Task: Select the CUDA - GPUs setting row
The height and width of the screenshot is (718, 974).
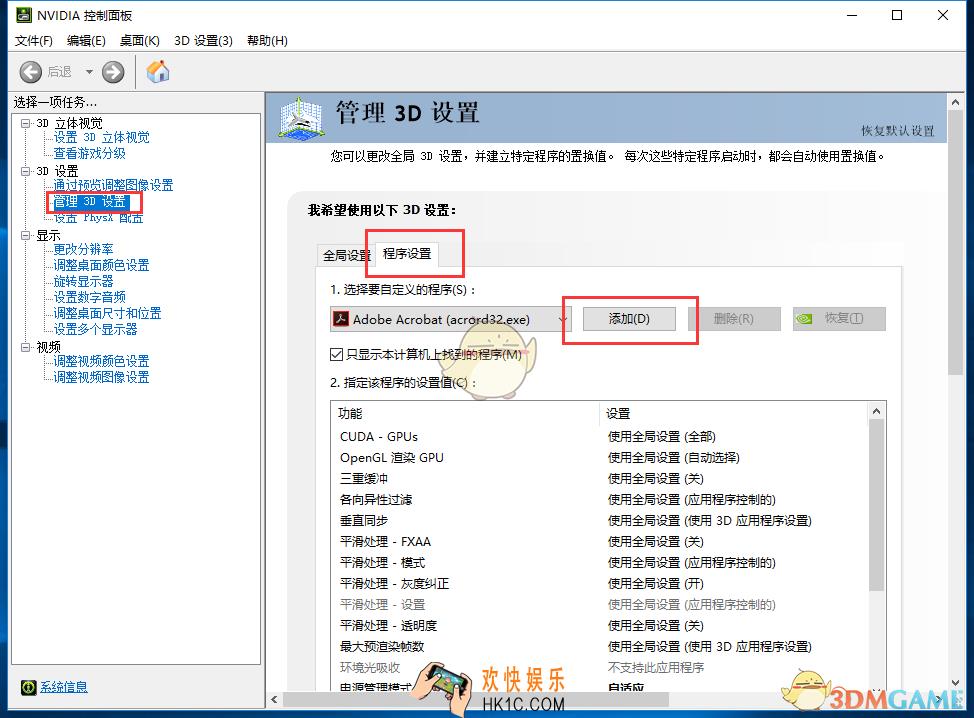Action: coord(599,437)
